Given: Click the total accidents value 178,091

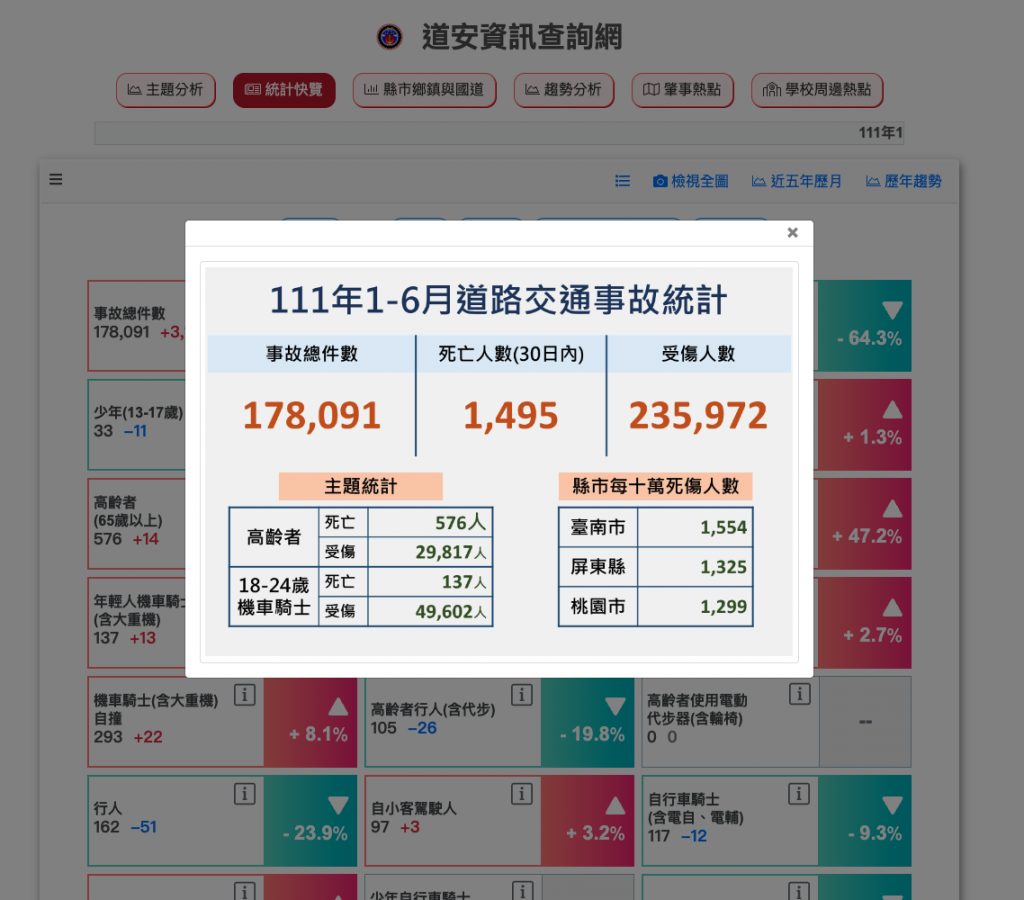Looking at the screenshot, I should (x=312, y=415).
